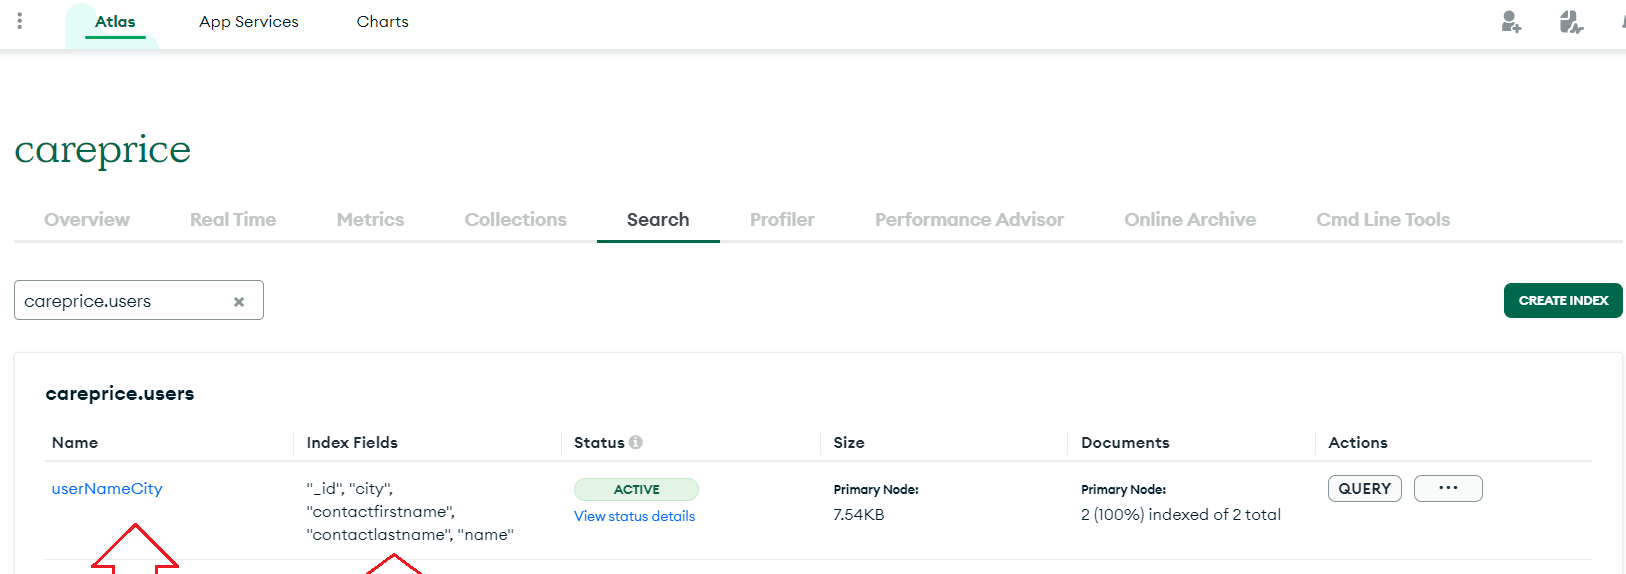This screenshot has width=1626, height=574.
Task: Click the Status info icon
Action: (636, 442)
